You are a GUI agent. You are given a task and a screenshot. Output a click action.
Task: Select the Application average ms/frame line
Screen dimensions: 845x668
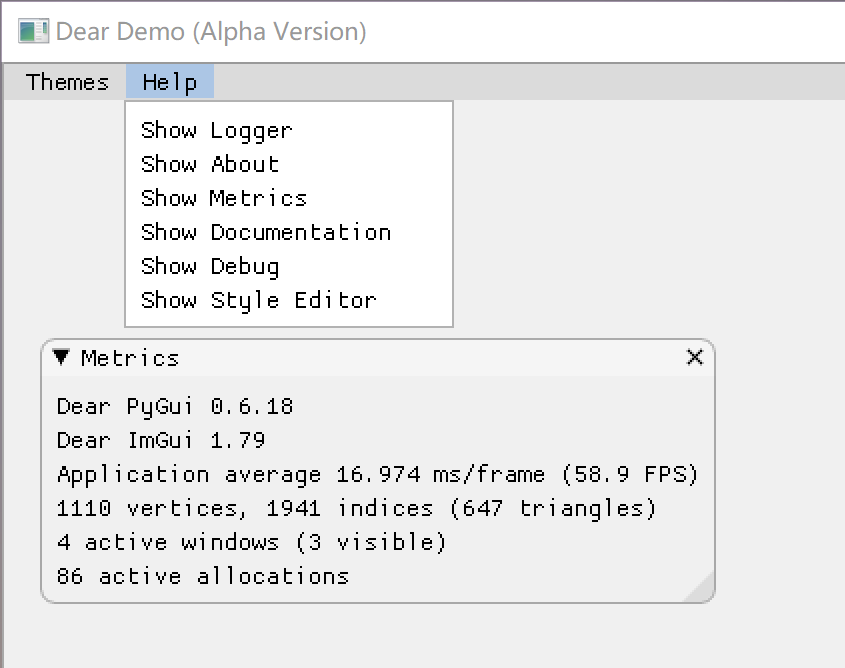377,474
